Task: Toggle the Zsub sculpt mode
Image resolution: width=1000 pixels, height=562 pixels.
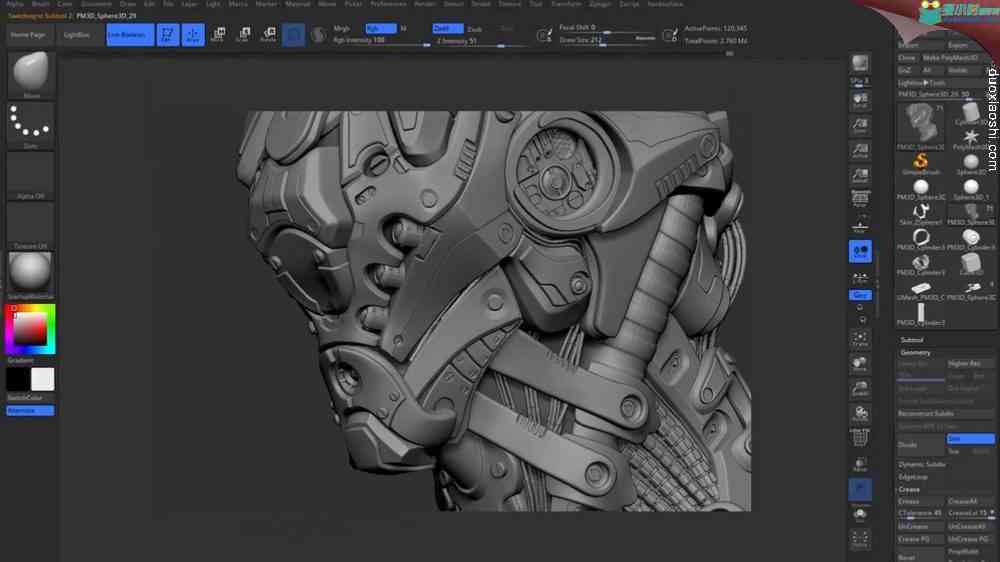Action: [x=475, y=29]
